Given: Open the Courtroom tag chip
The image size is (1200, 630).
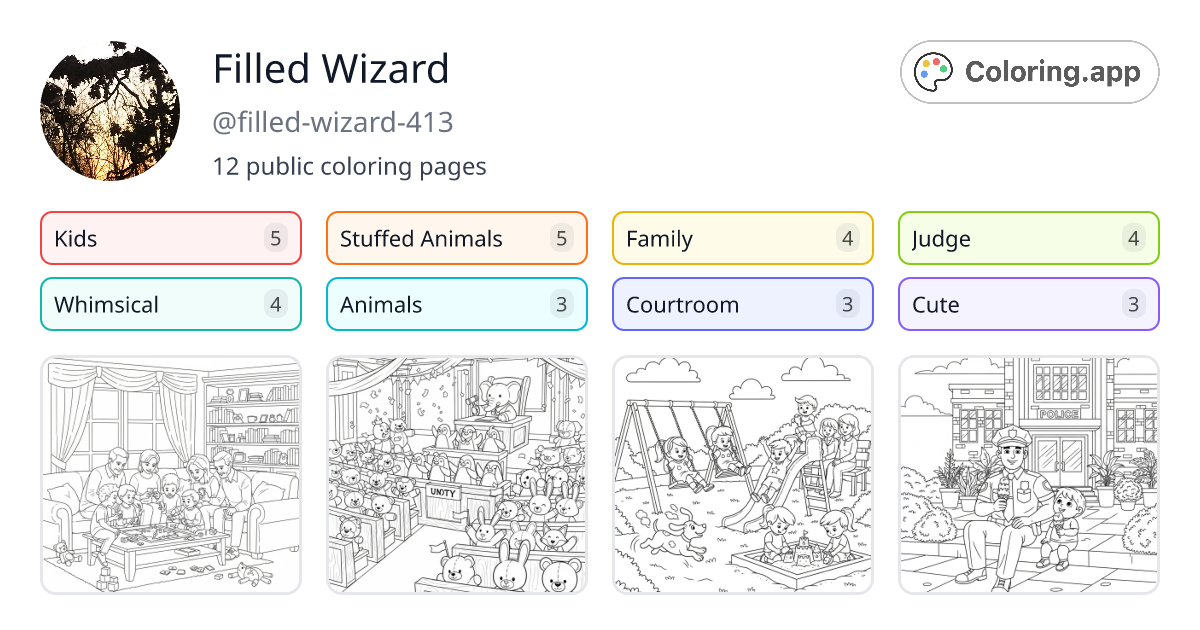Looking at the screenshot, I should (742, 304).
